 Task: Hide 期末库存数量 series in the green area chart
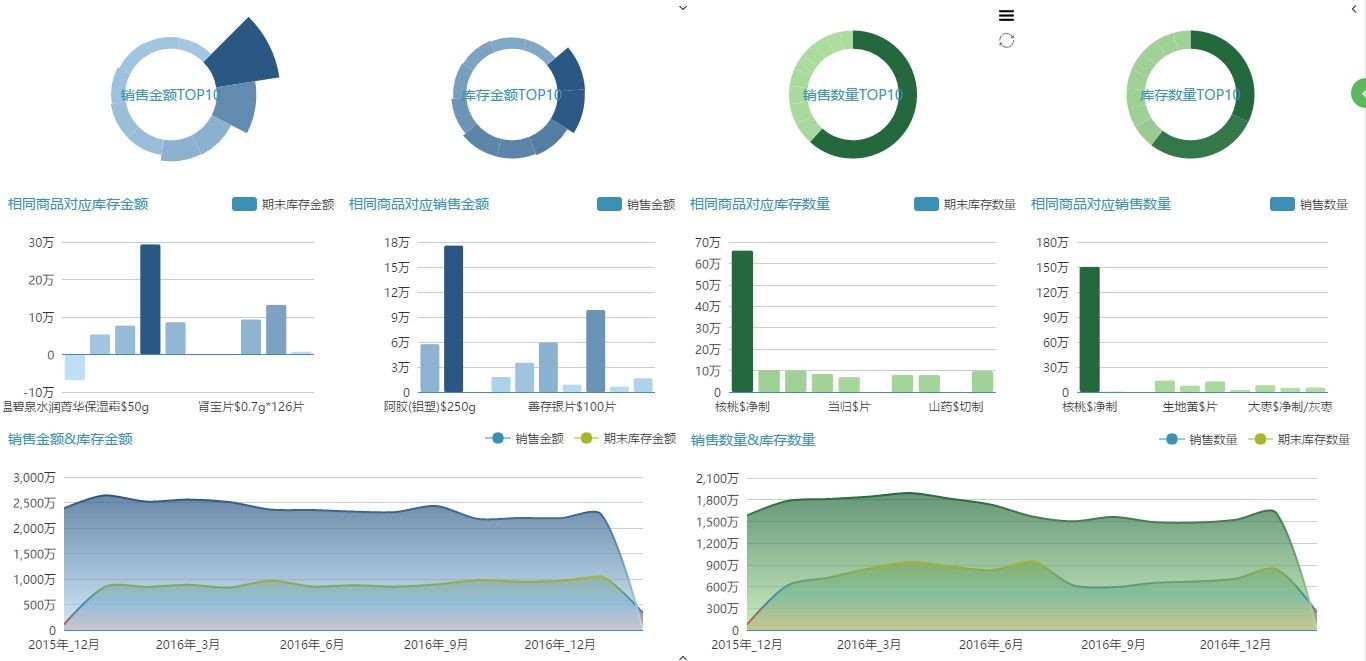(1299, 439)
